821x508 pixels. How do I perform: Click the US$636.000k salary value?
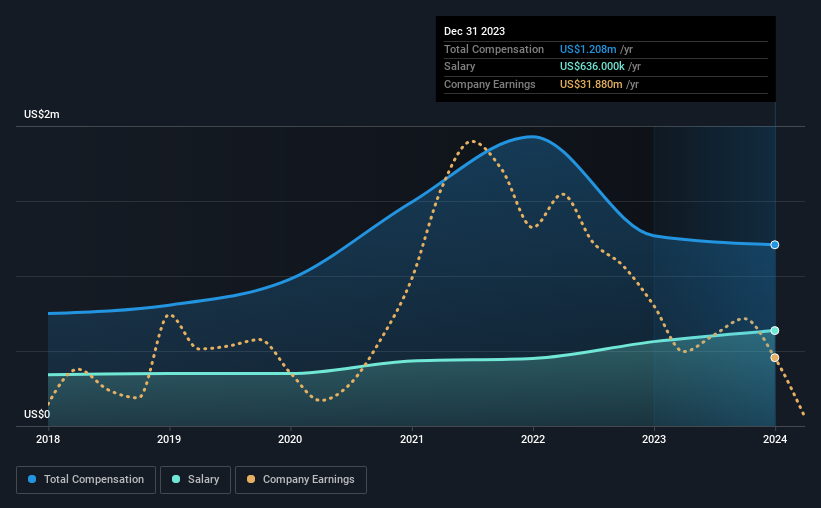coord(592,67)
